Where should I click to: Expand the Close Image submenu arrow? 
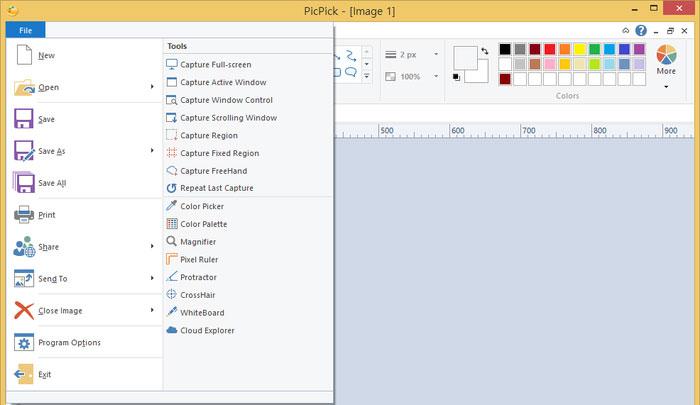pyautogui.click(x=152, y=310)
